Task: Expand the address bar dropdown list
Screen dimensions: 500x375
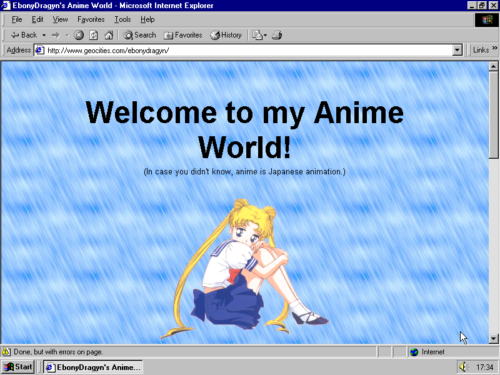Action: click(457, 50)
